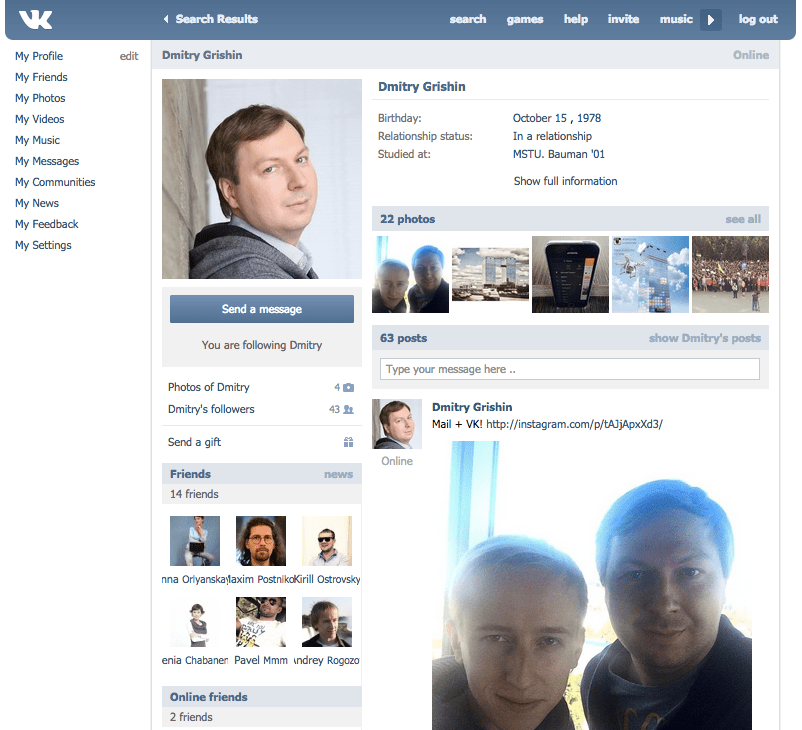Go back via Search Results arrow
Image resolution: width=802 pixels, height=730 pixels.
[166, 19]
